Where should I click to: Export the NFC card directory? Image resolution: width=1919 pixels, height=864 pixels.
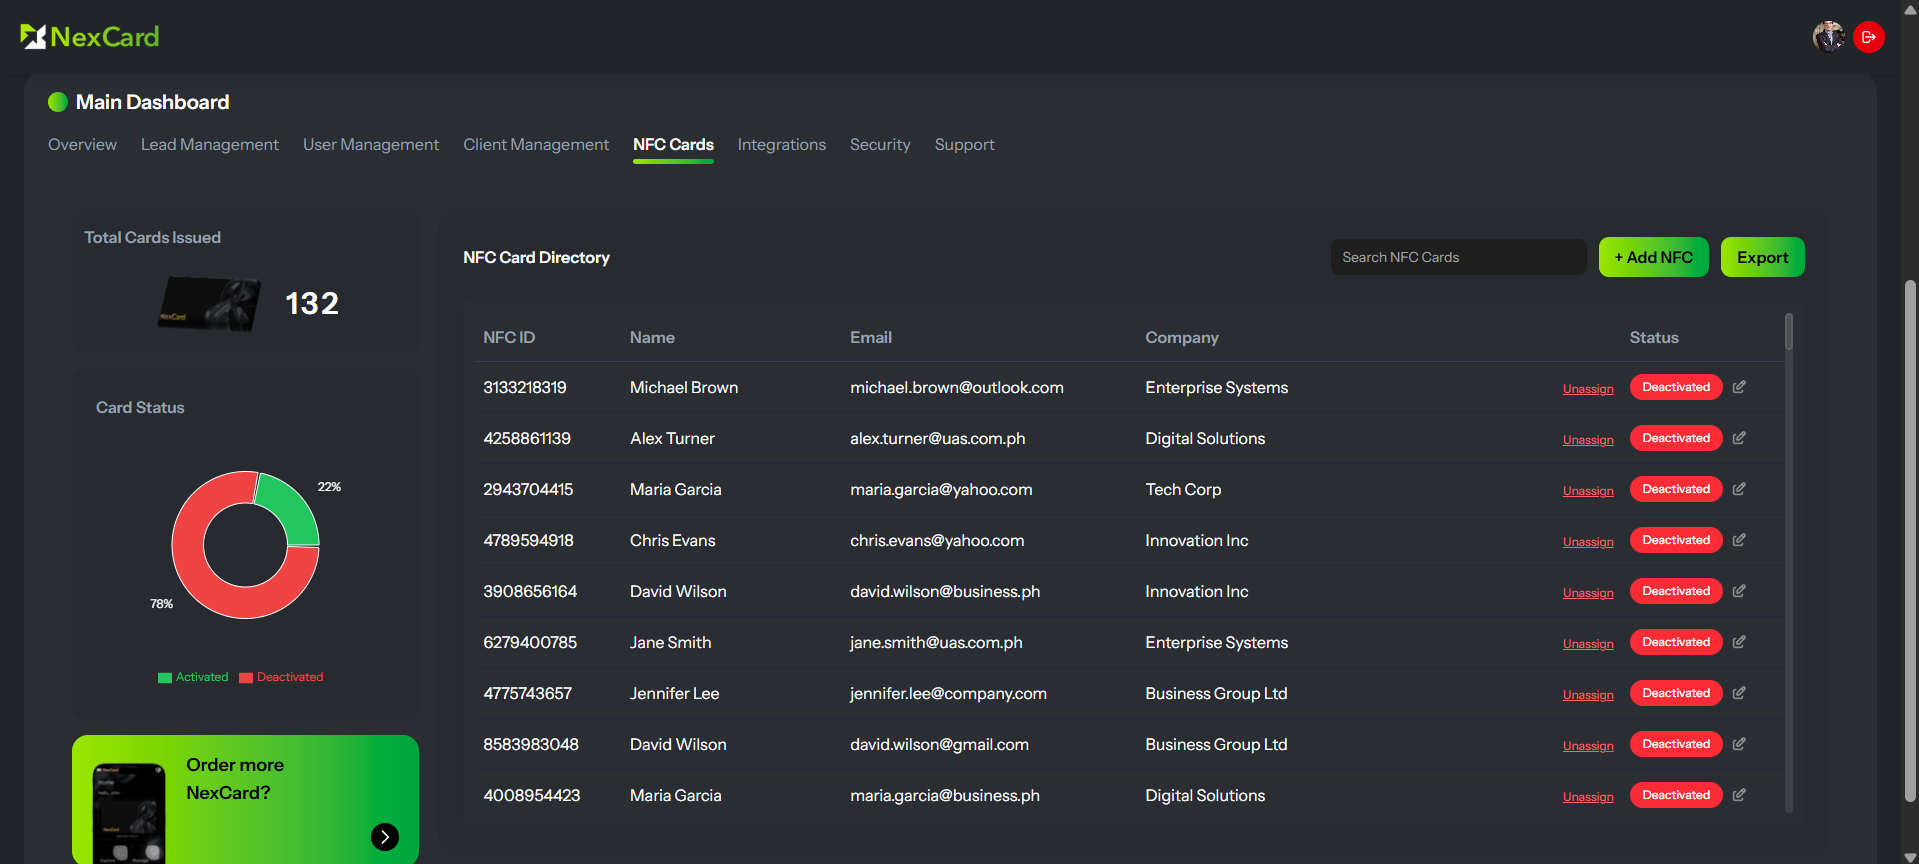point(1762,257)
